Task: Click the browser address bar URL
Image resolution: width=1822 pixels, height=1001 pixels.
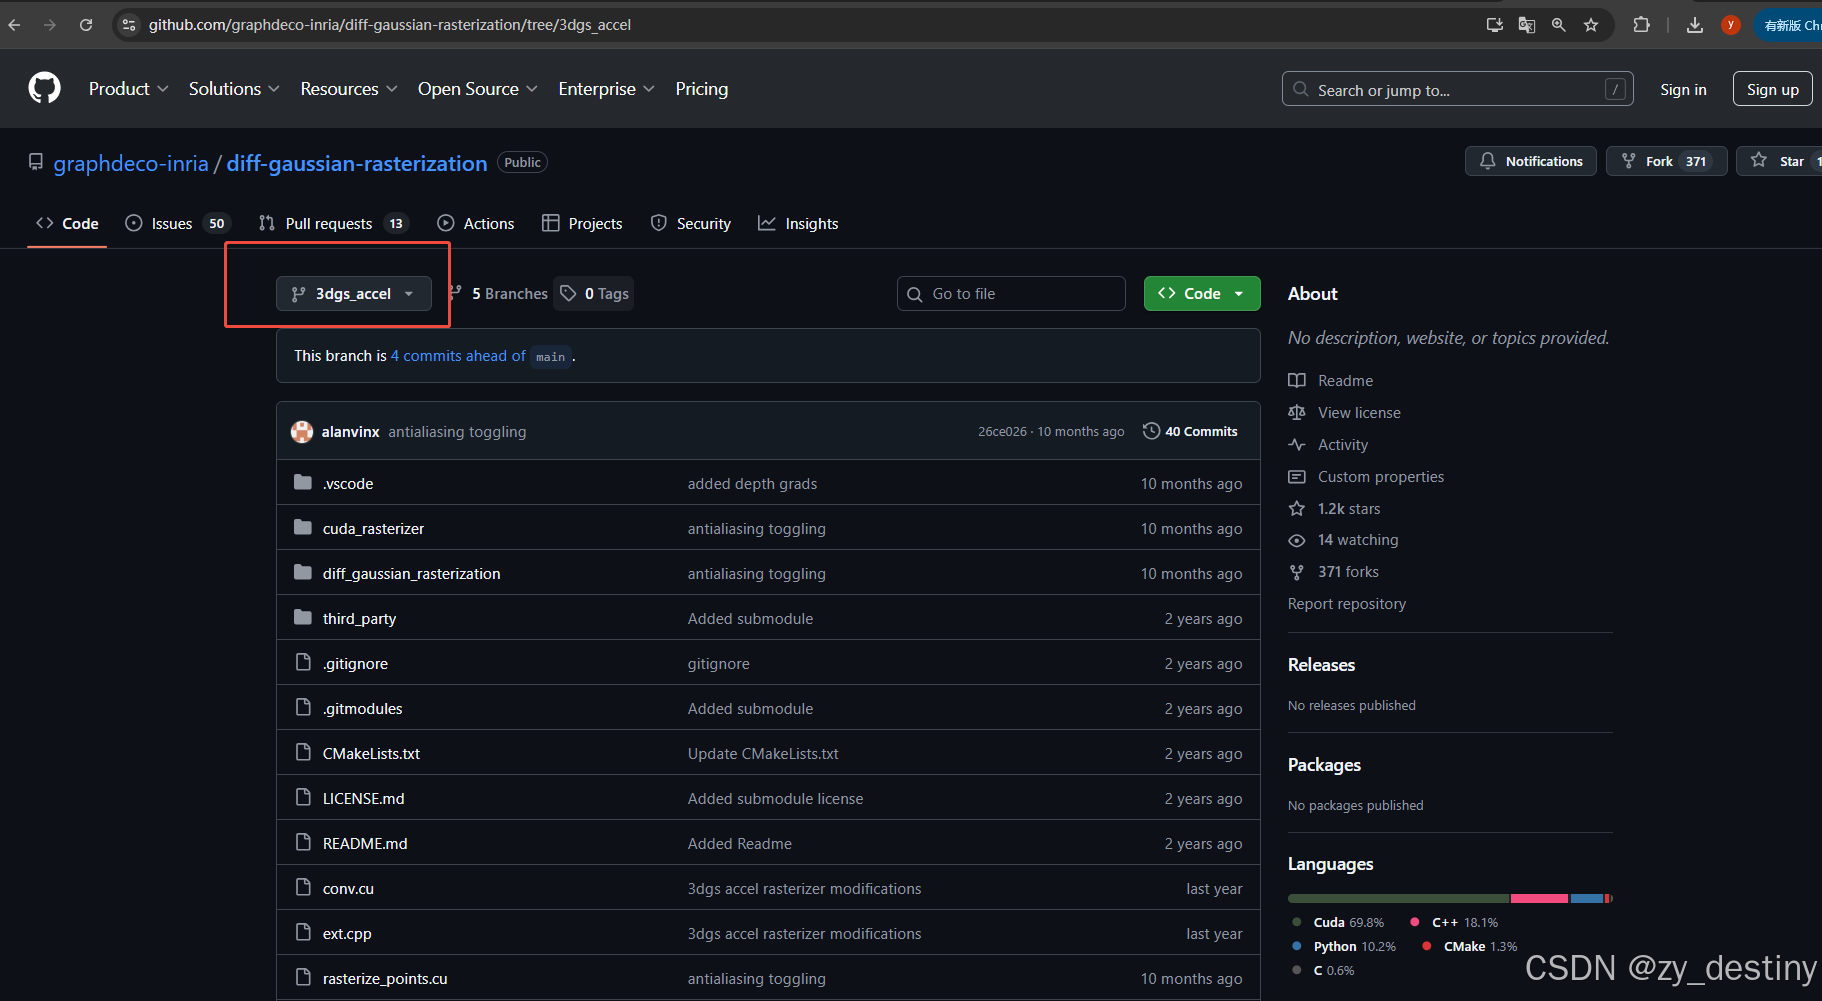Action: [x=389, y=25]
